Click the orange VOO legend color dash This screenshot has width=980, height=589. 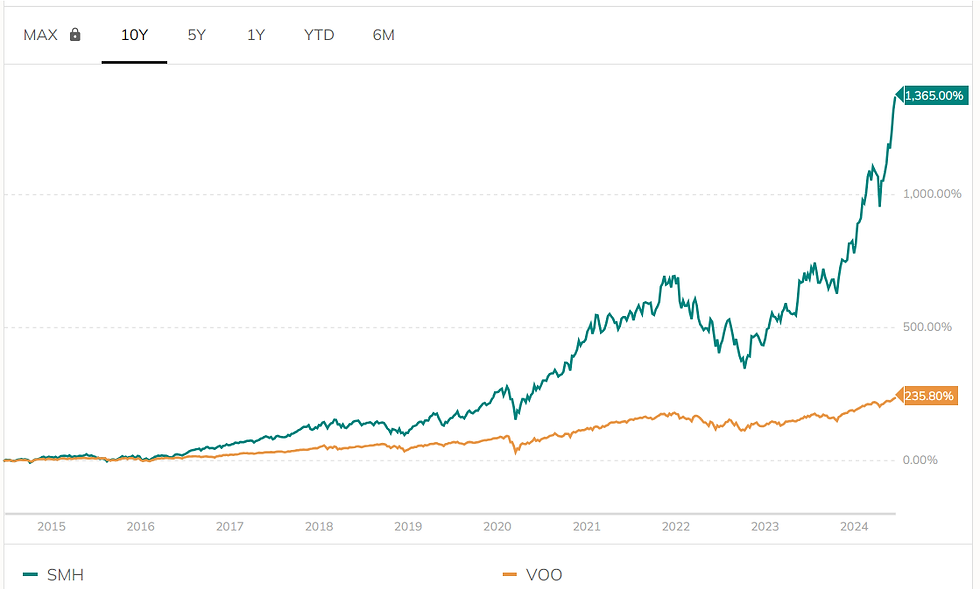(x=510, y=575)
